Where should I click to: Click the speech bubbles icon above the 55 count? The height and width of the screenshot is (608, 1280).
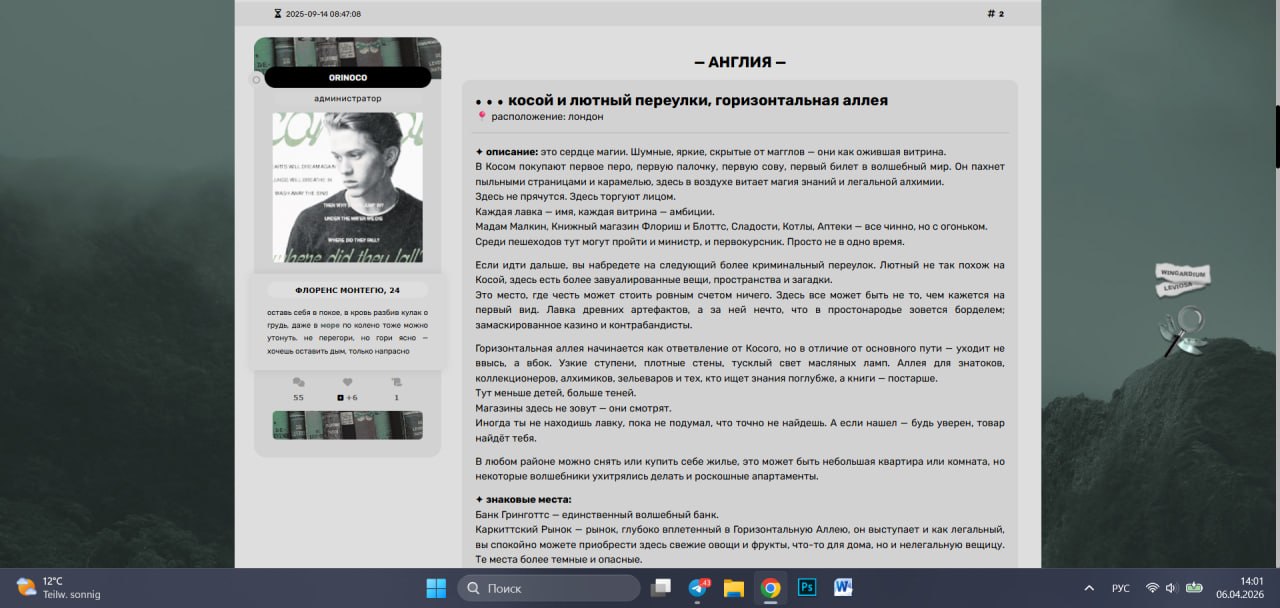pyautogui.click(x=298, y=382)
